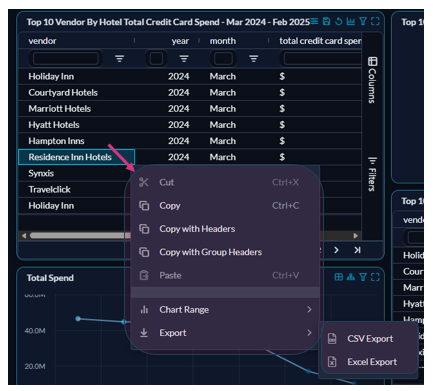This screenshot has height=391, width=433.
Task: Click table grid icon in Total Spend panel
Action: click(339, 277)
